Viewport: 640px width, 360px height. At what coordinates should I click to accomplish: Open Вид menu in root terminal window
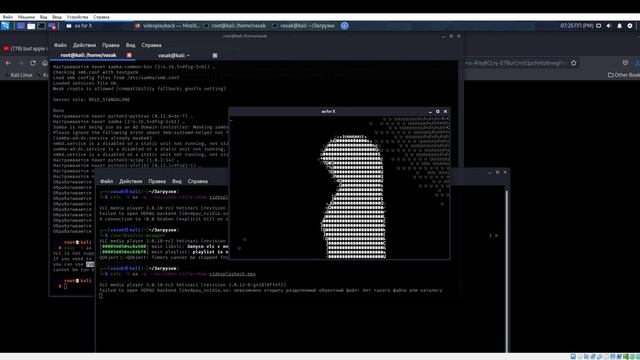click(130, 45)
